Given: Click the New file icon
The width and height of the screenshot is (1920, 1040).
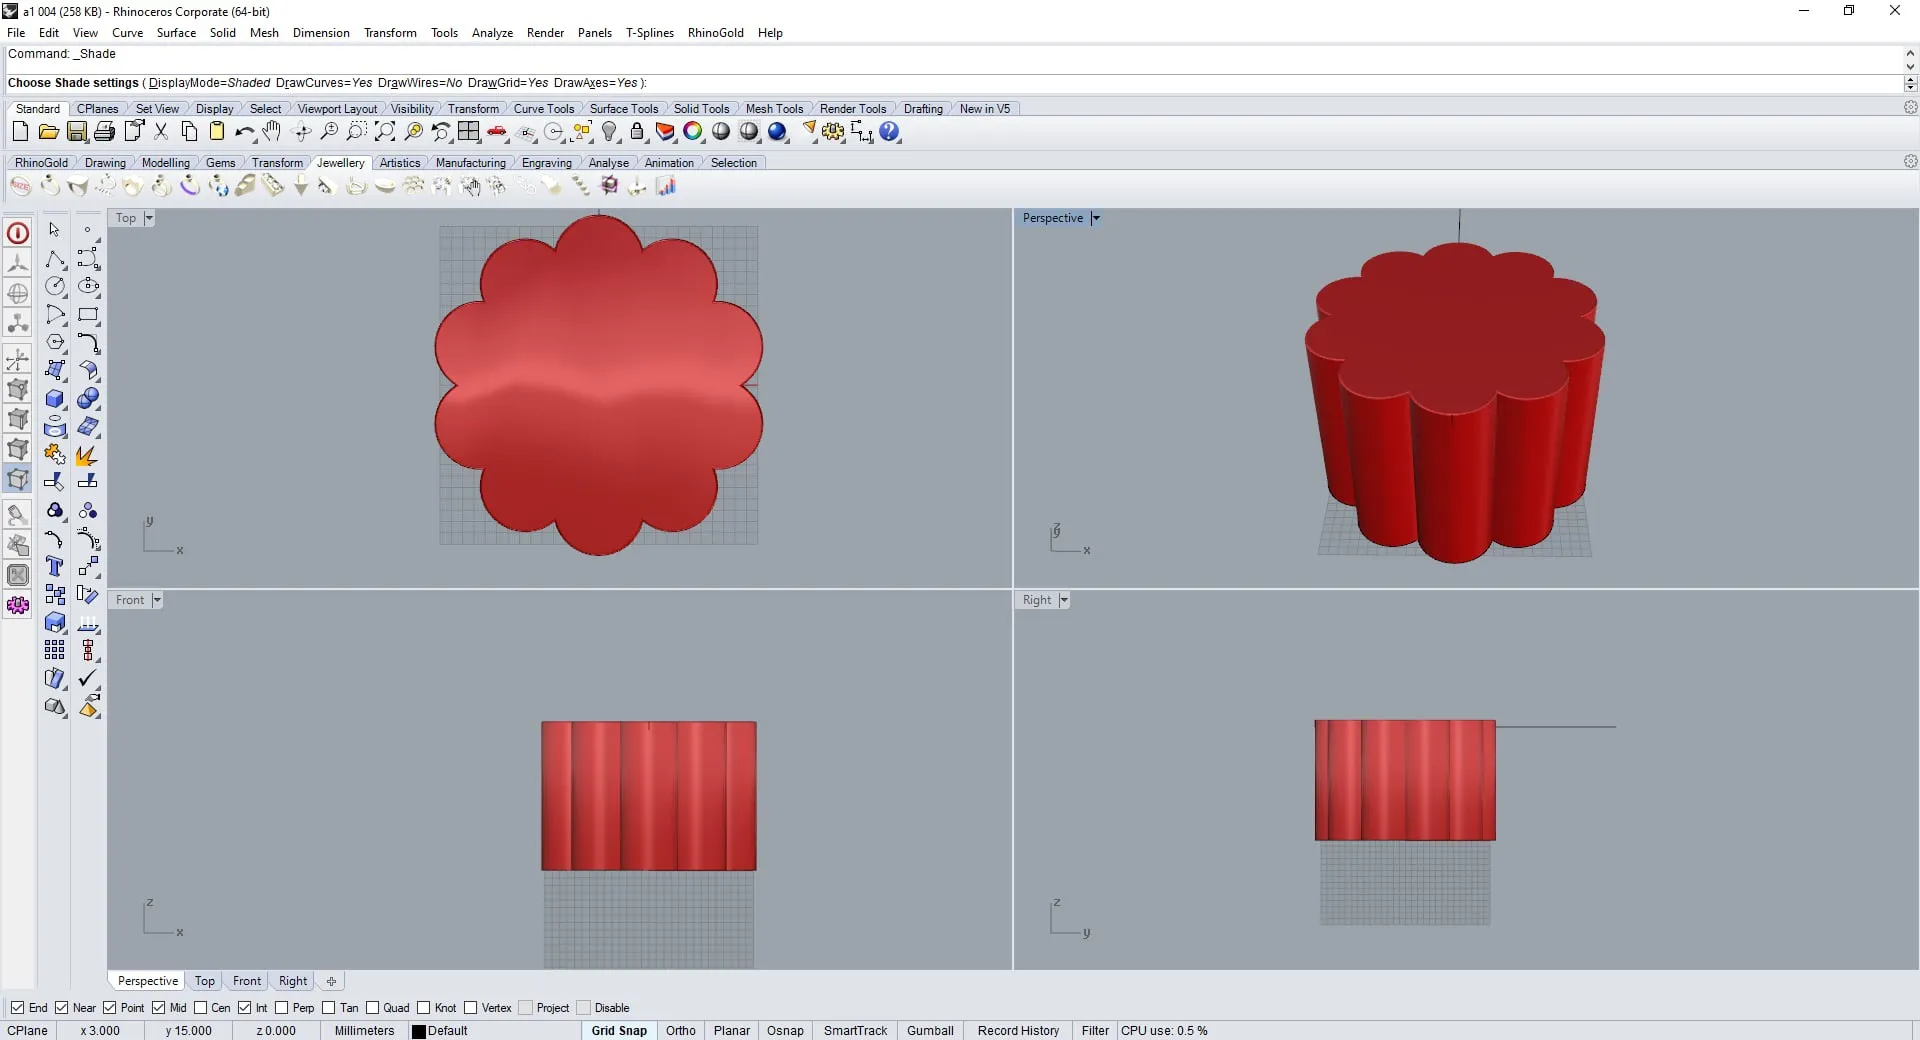Looking at the screenshot, I should [x=20, y=131].
